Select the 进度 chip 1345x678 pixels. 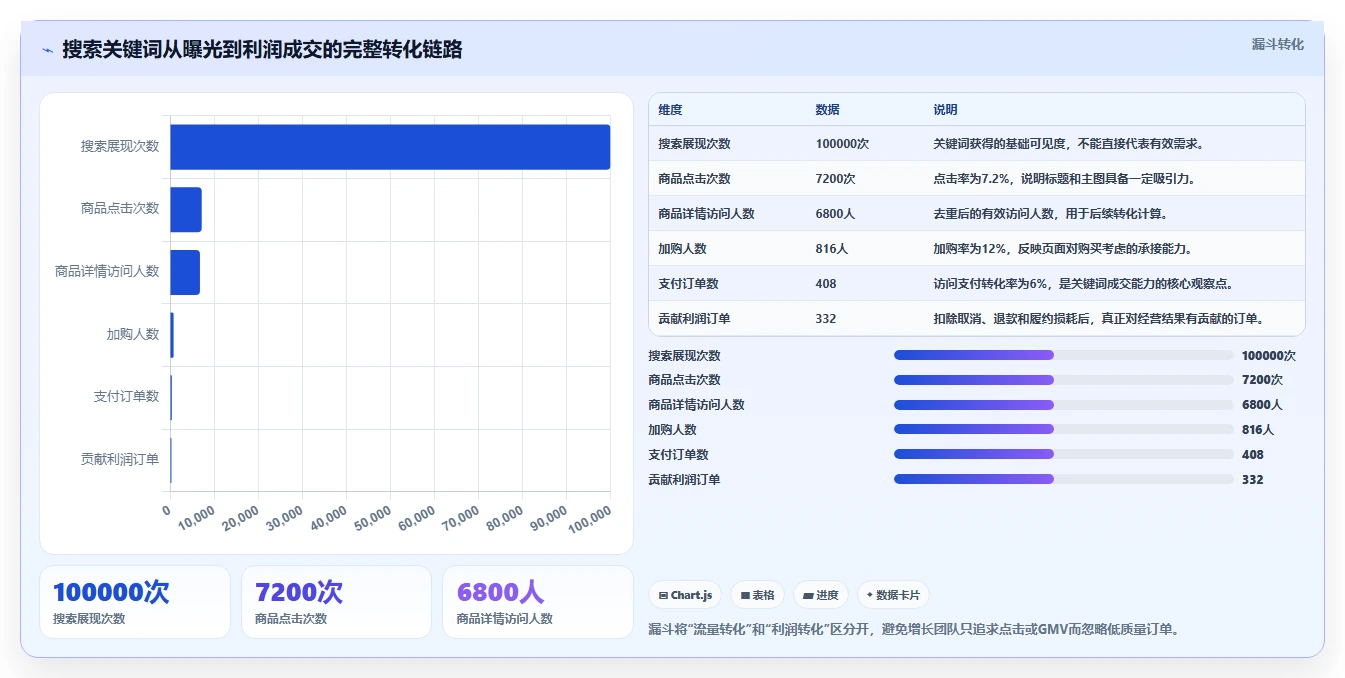coord(821,595)
